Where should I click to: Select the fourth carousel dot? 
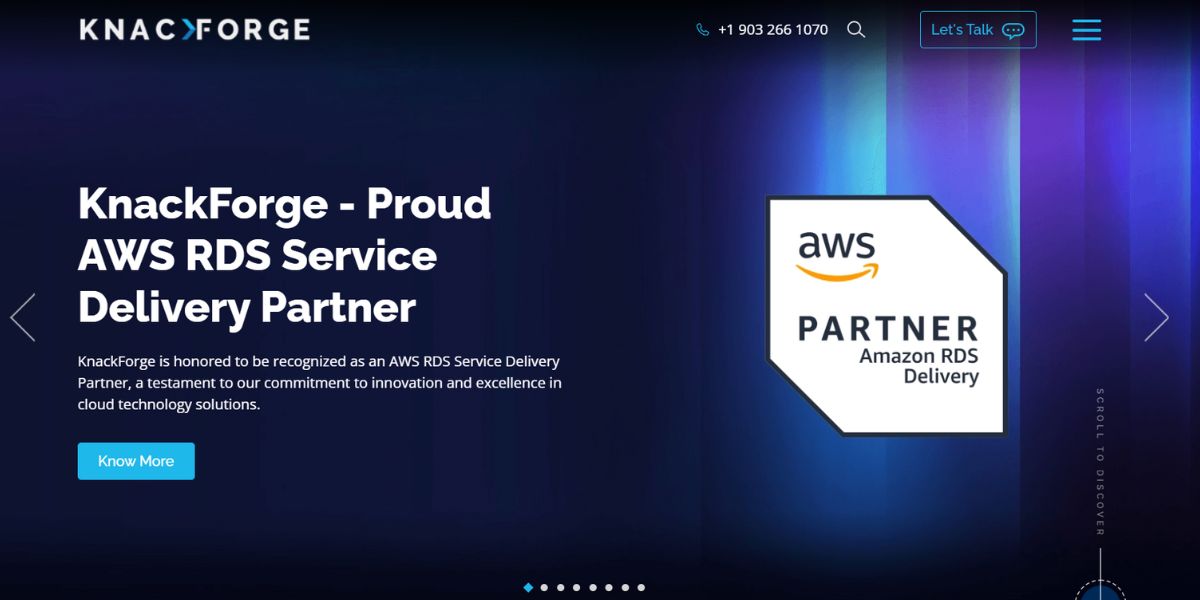[577, 588]
